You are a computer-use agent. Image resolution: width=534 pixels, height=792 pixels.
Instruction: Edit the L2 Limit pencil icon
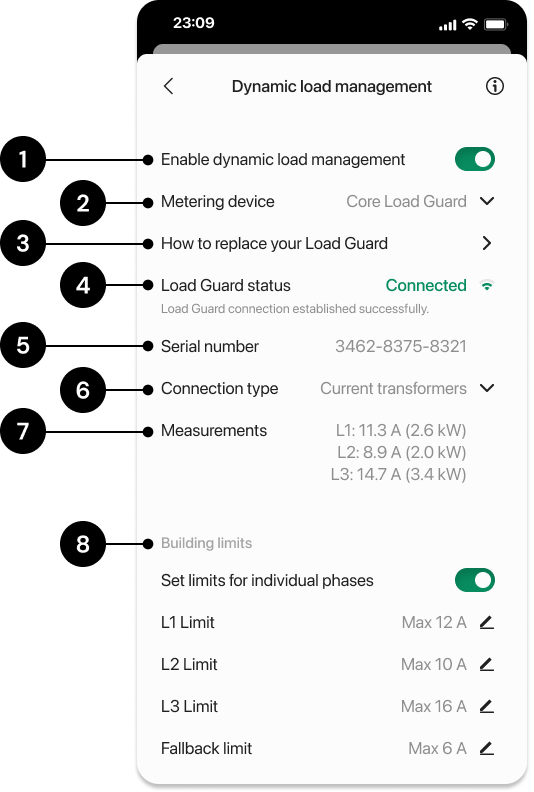click(487, 664)
